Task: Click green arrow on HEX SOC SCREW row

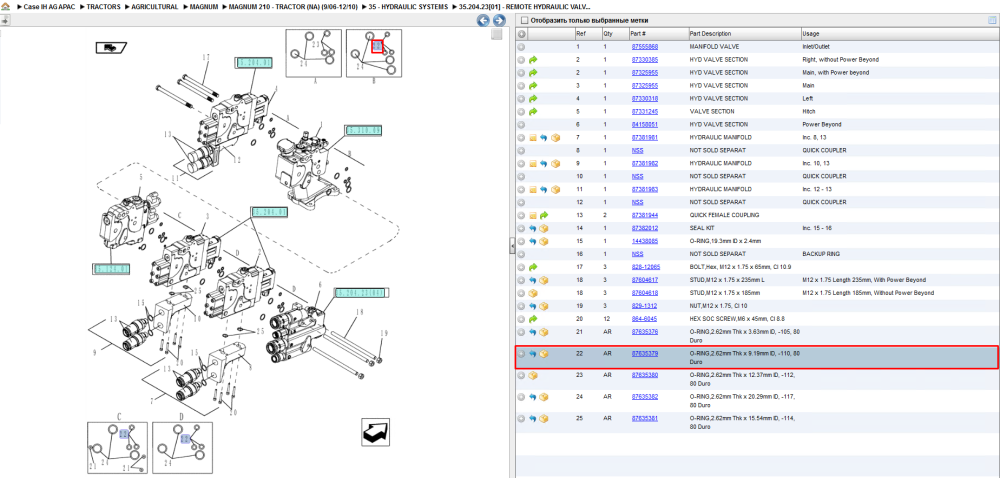Action: point(533,319)
